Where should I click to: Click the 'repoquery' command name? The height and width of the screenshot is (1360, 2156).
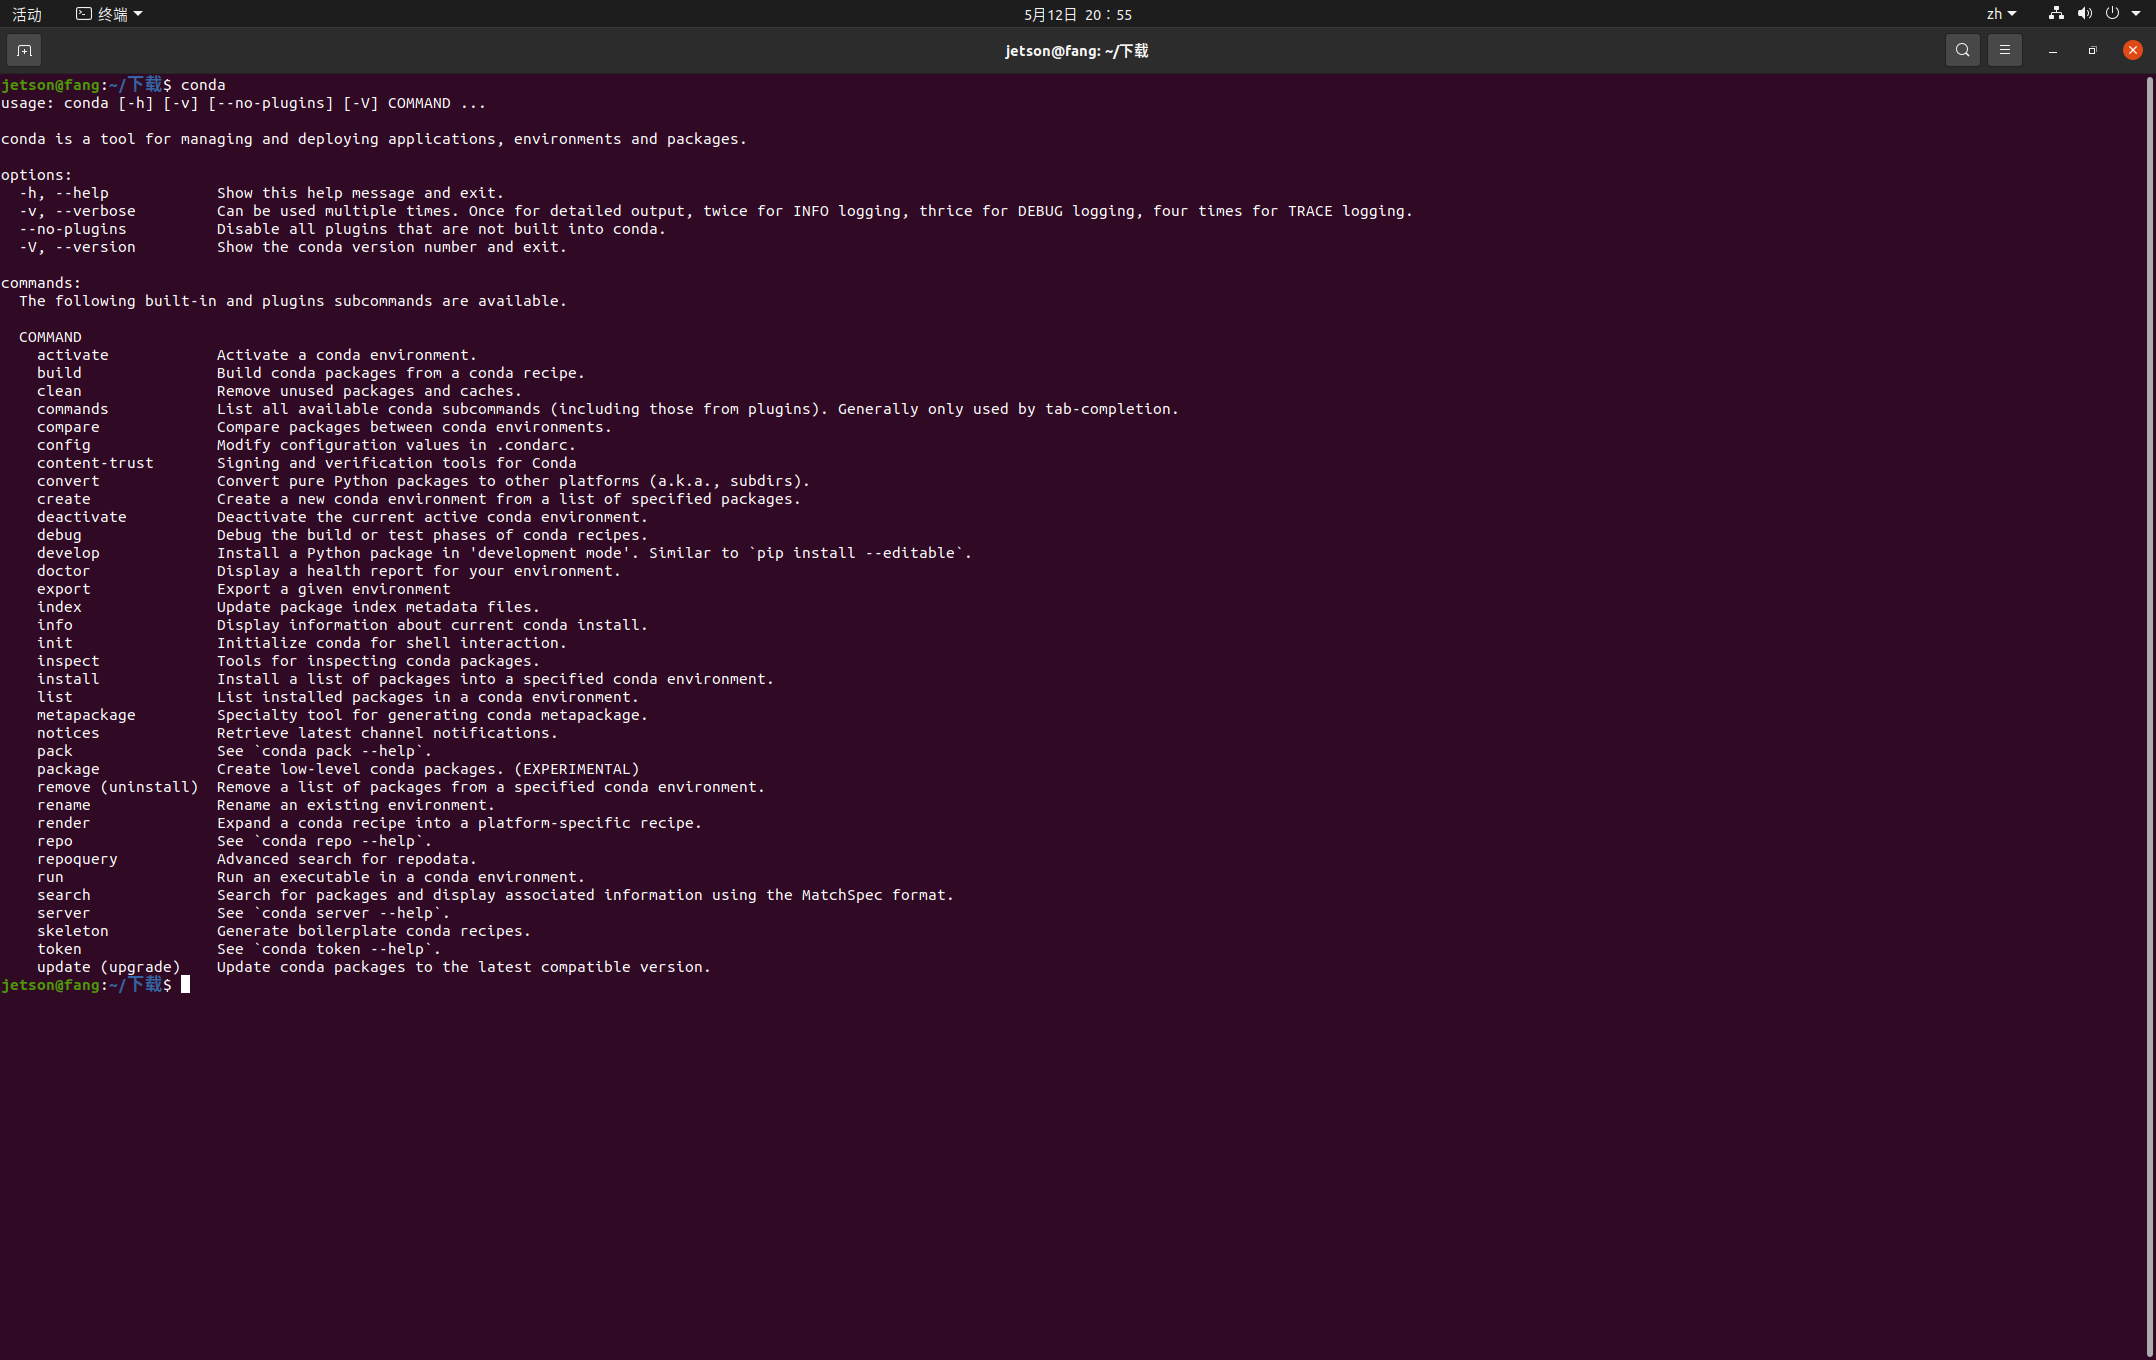tap(77, 859)
